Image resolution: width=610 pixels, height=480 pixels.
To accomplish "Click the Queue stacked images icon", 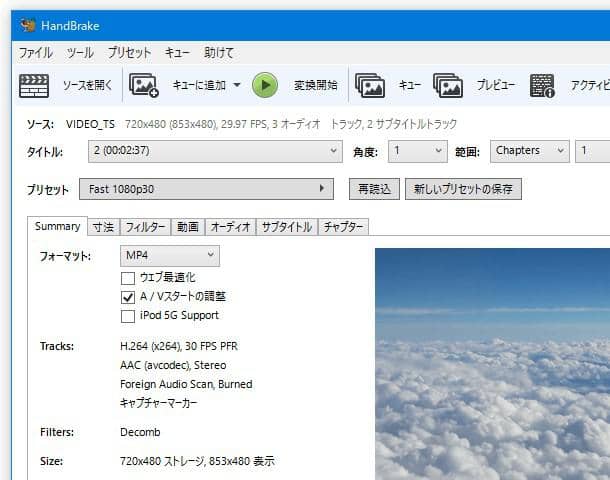I will [x=370, y=85].
